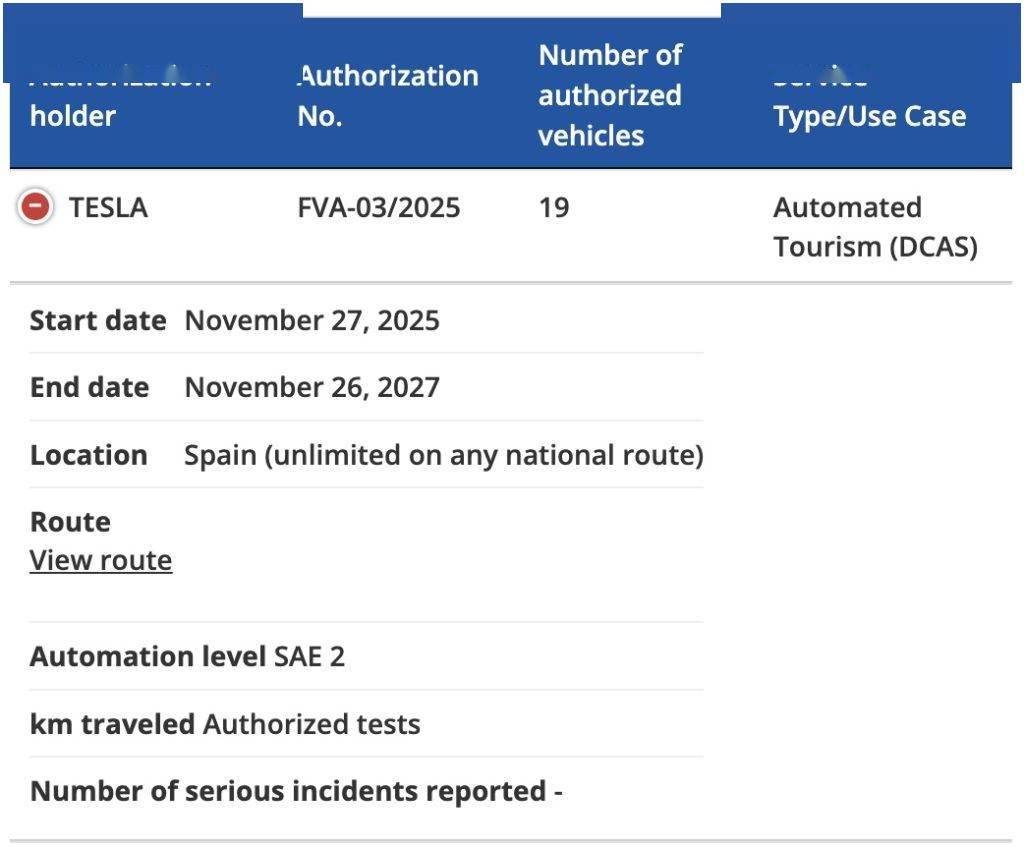
Task: Select the November 27, 2025 date value
Action: click(312, 320)
